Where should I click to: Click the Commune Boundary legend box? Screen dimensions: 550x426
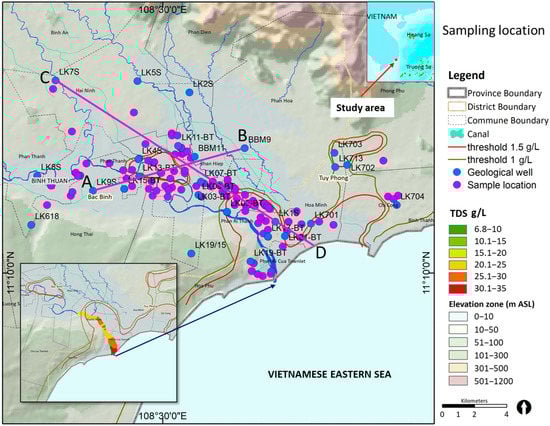pyautogui.click(x=457, y=120)
